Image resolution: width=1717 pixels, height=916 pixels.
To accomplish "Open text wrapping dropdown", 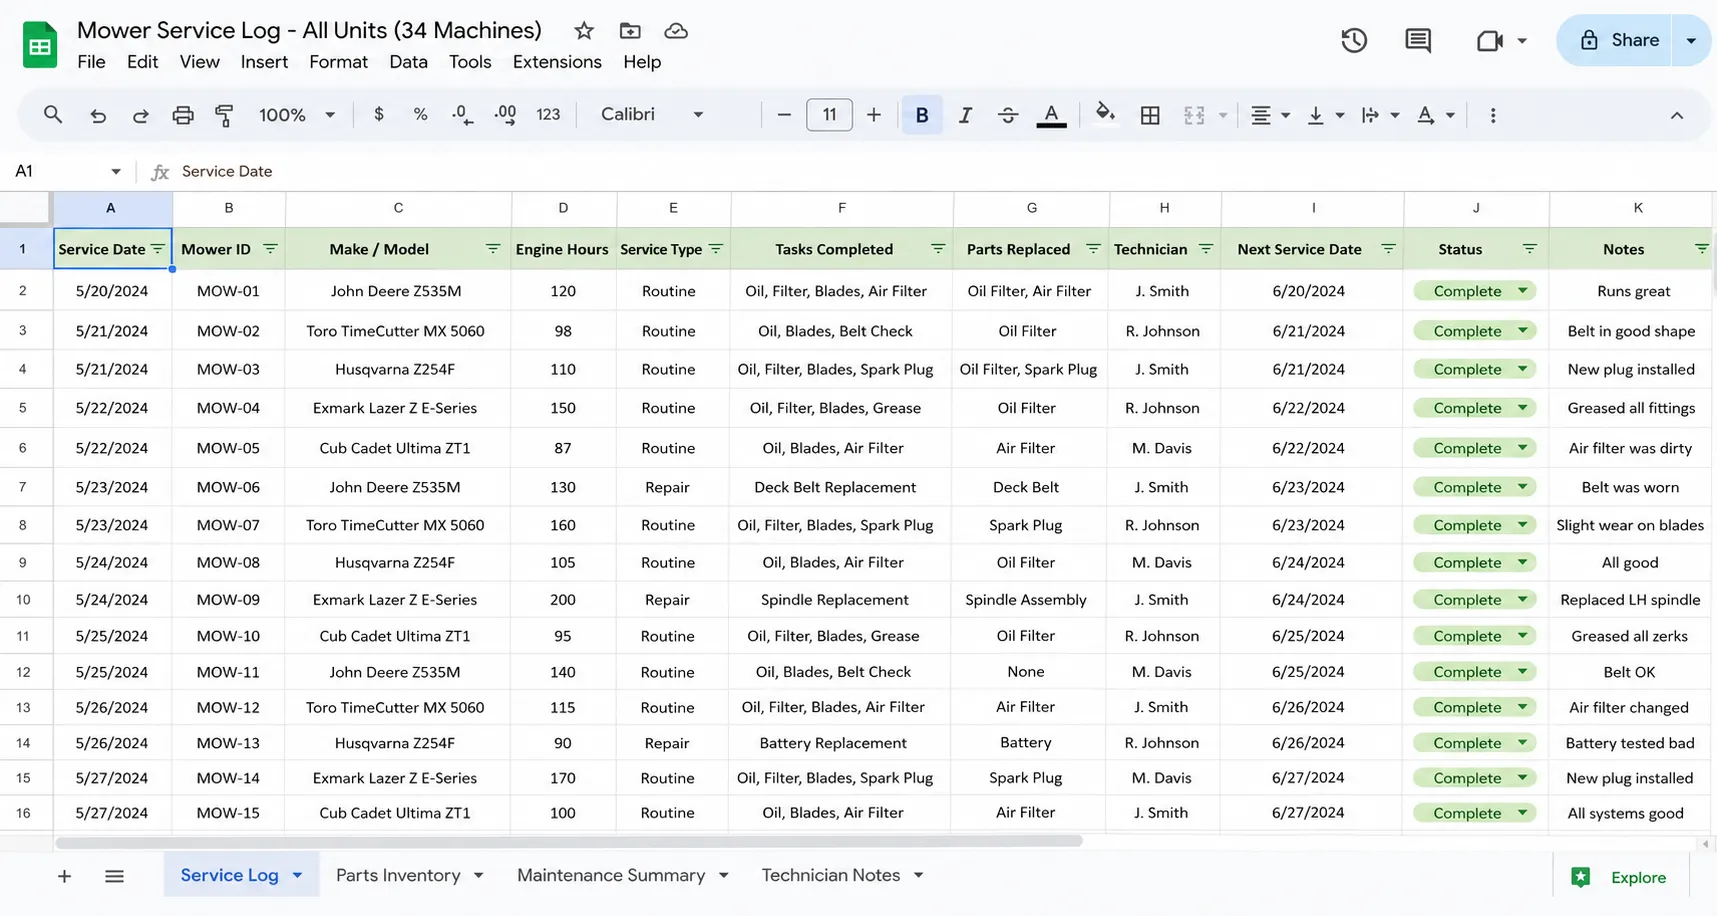I will tap(1380, 115).
